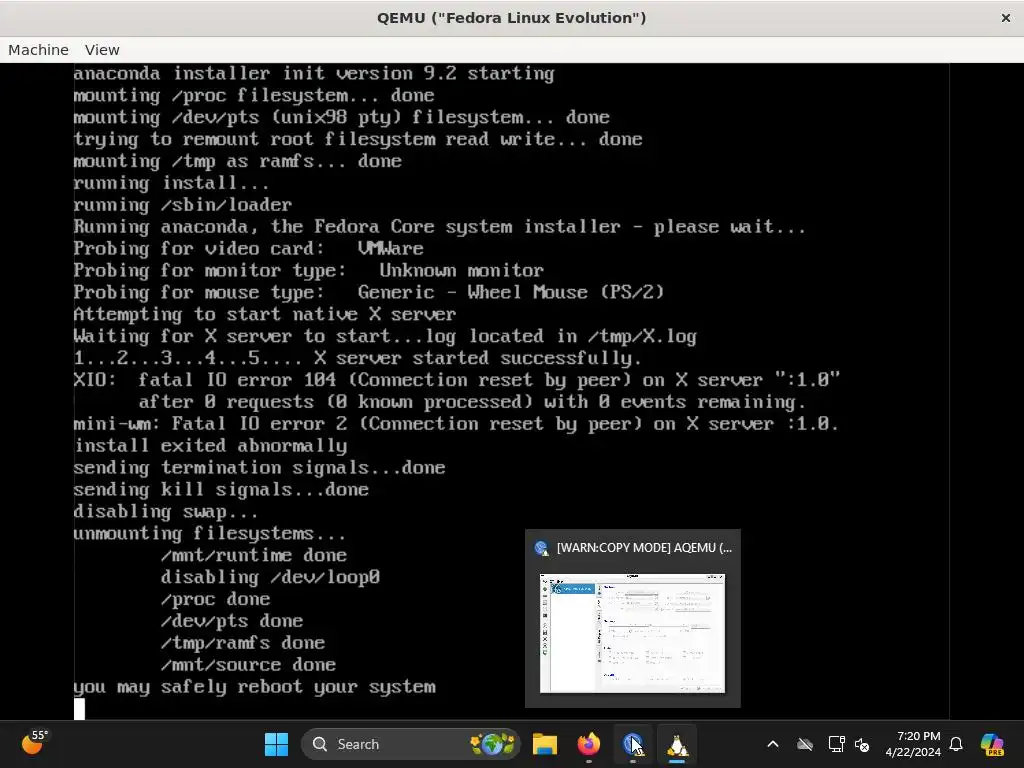Open the weather widget showing 55°
The height and width of the screenshot is (768, 1024).
point(35,743)
